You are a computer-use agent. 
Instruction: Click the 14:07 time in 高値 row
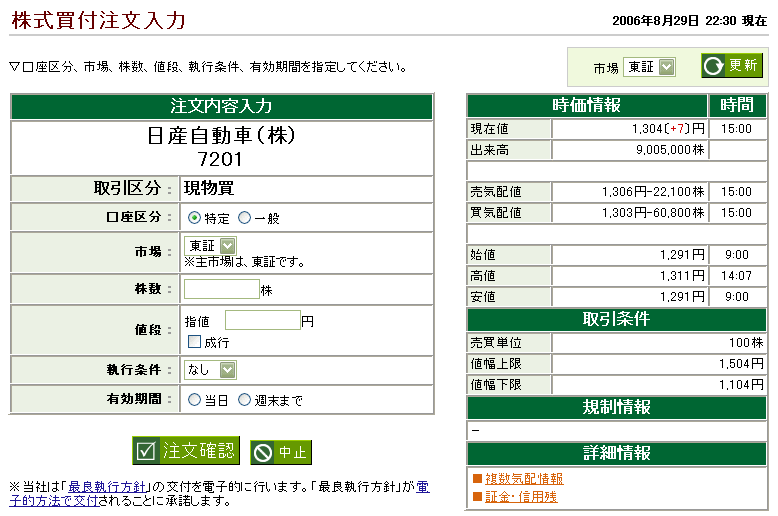(x=736, y=276)
